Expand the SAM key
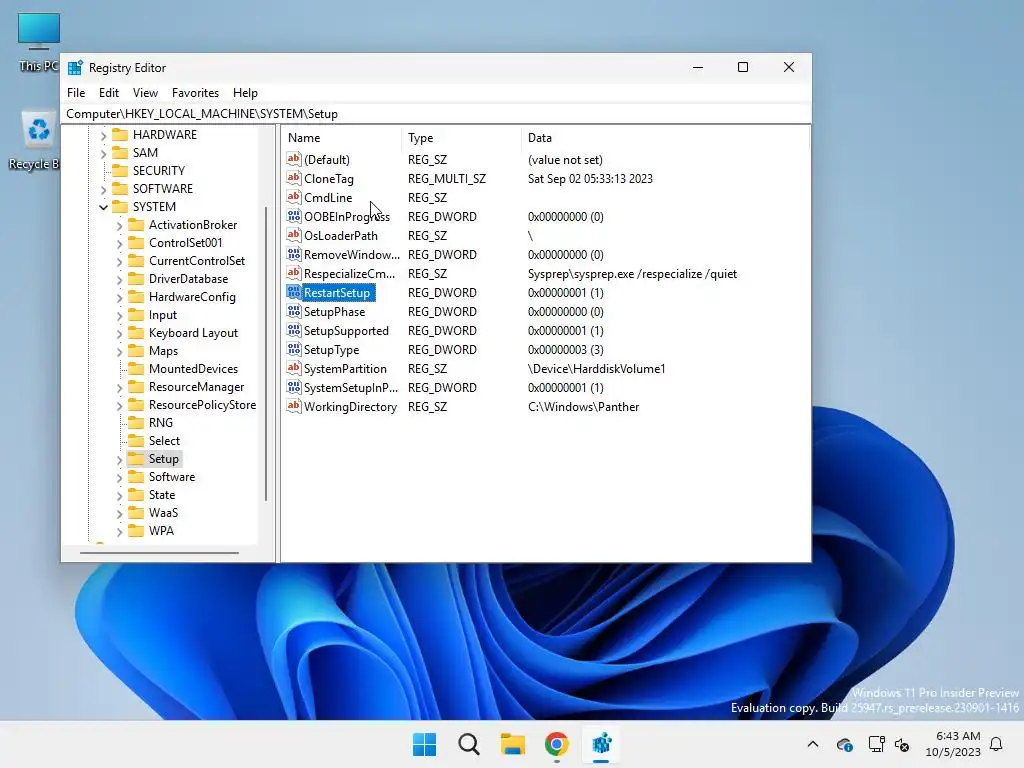The width and height of the screenshot is (1024, 768). [103, 153]
